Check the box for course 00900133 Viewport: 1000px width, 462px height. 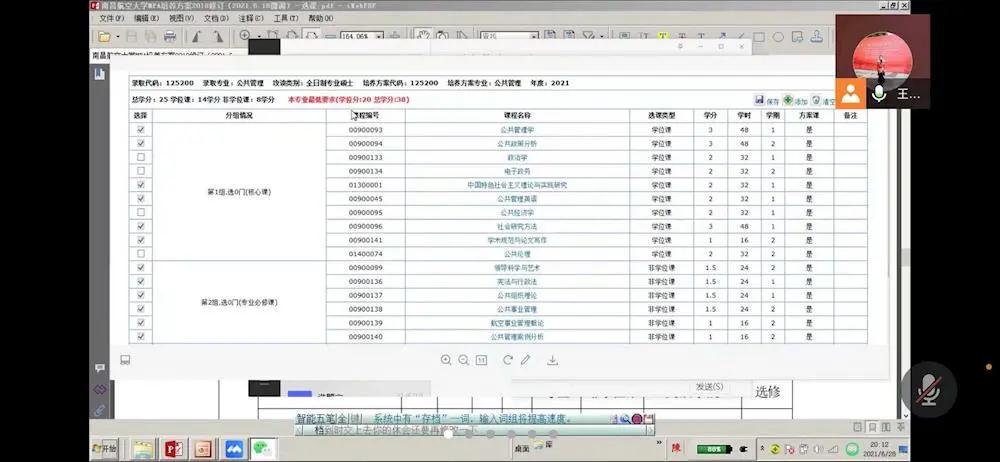tap(140, 158)
